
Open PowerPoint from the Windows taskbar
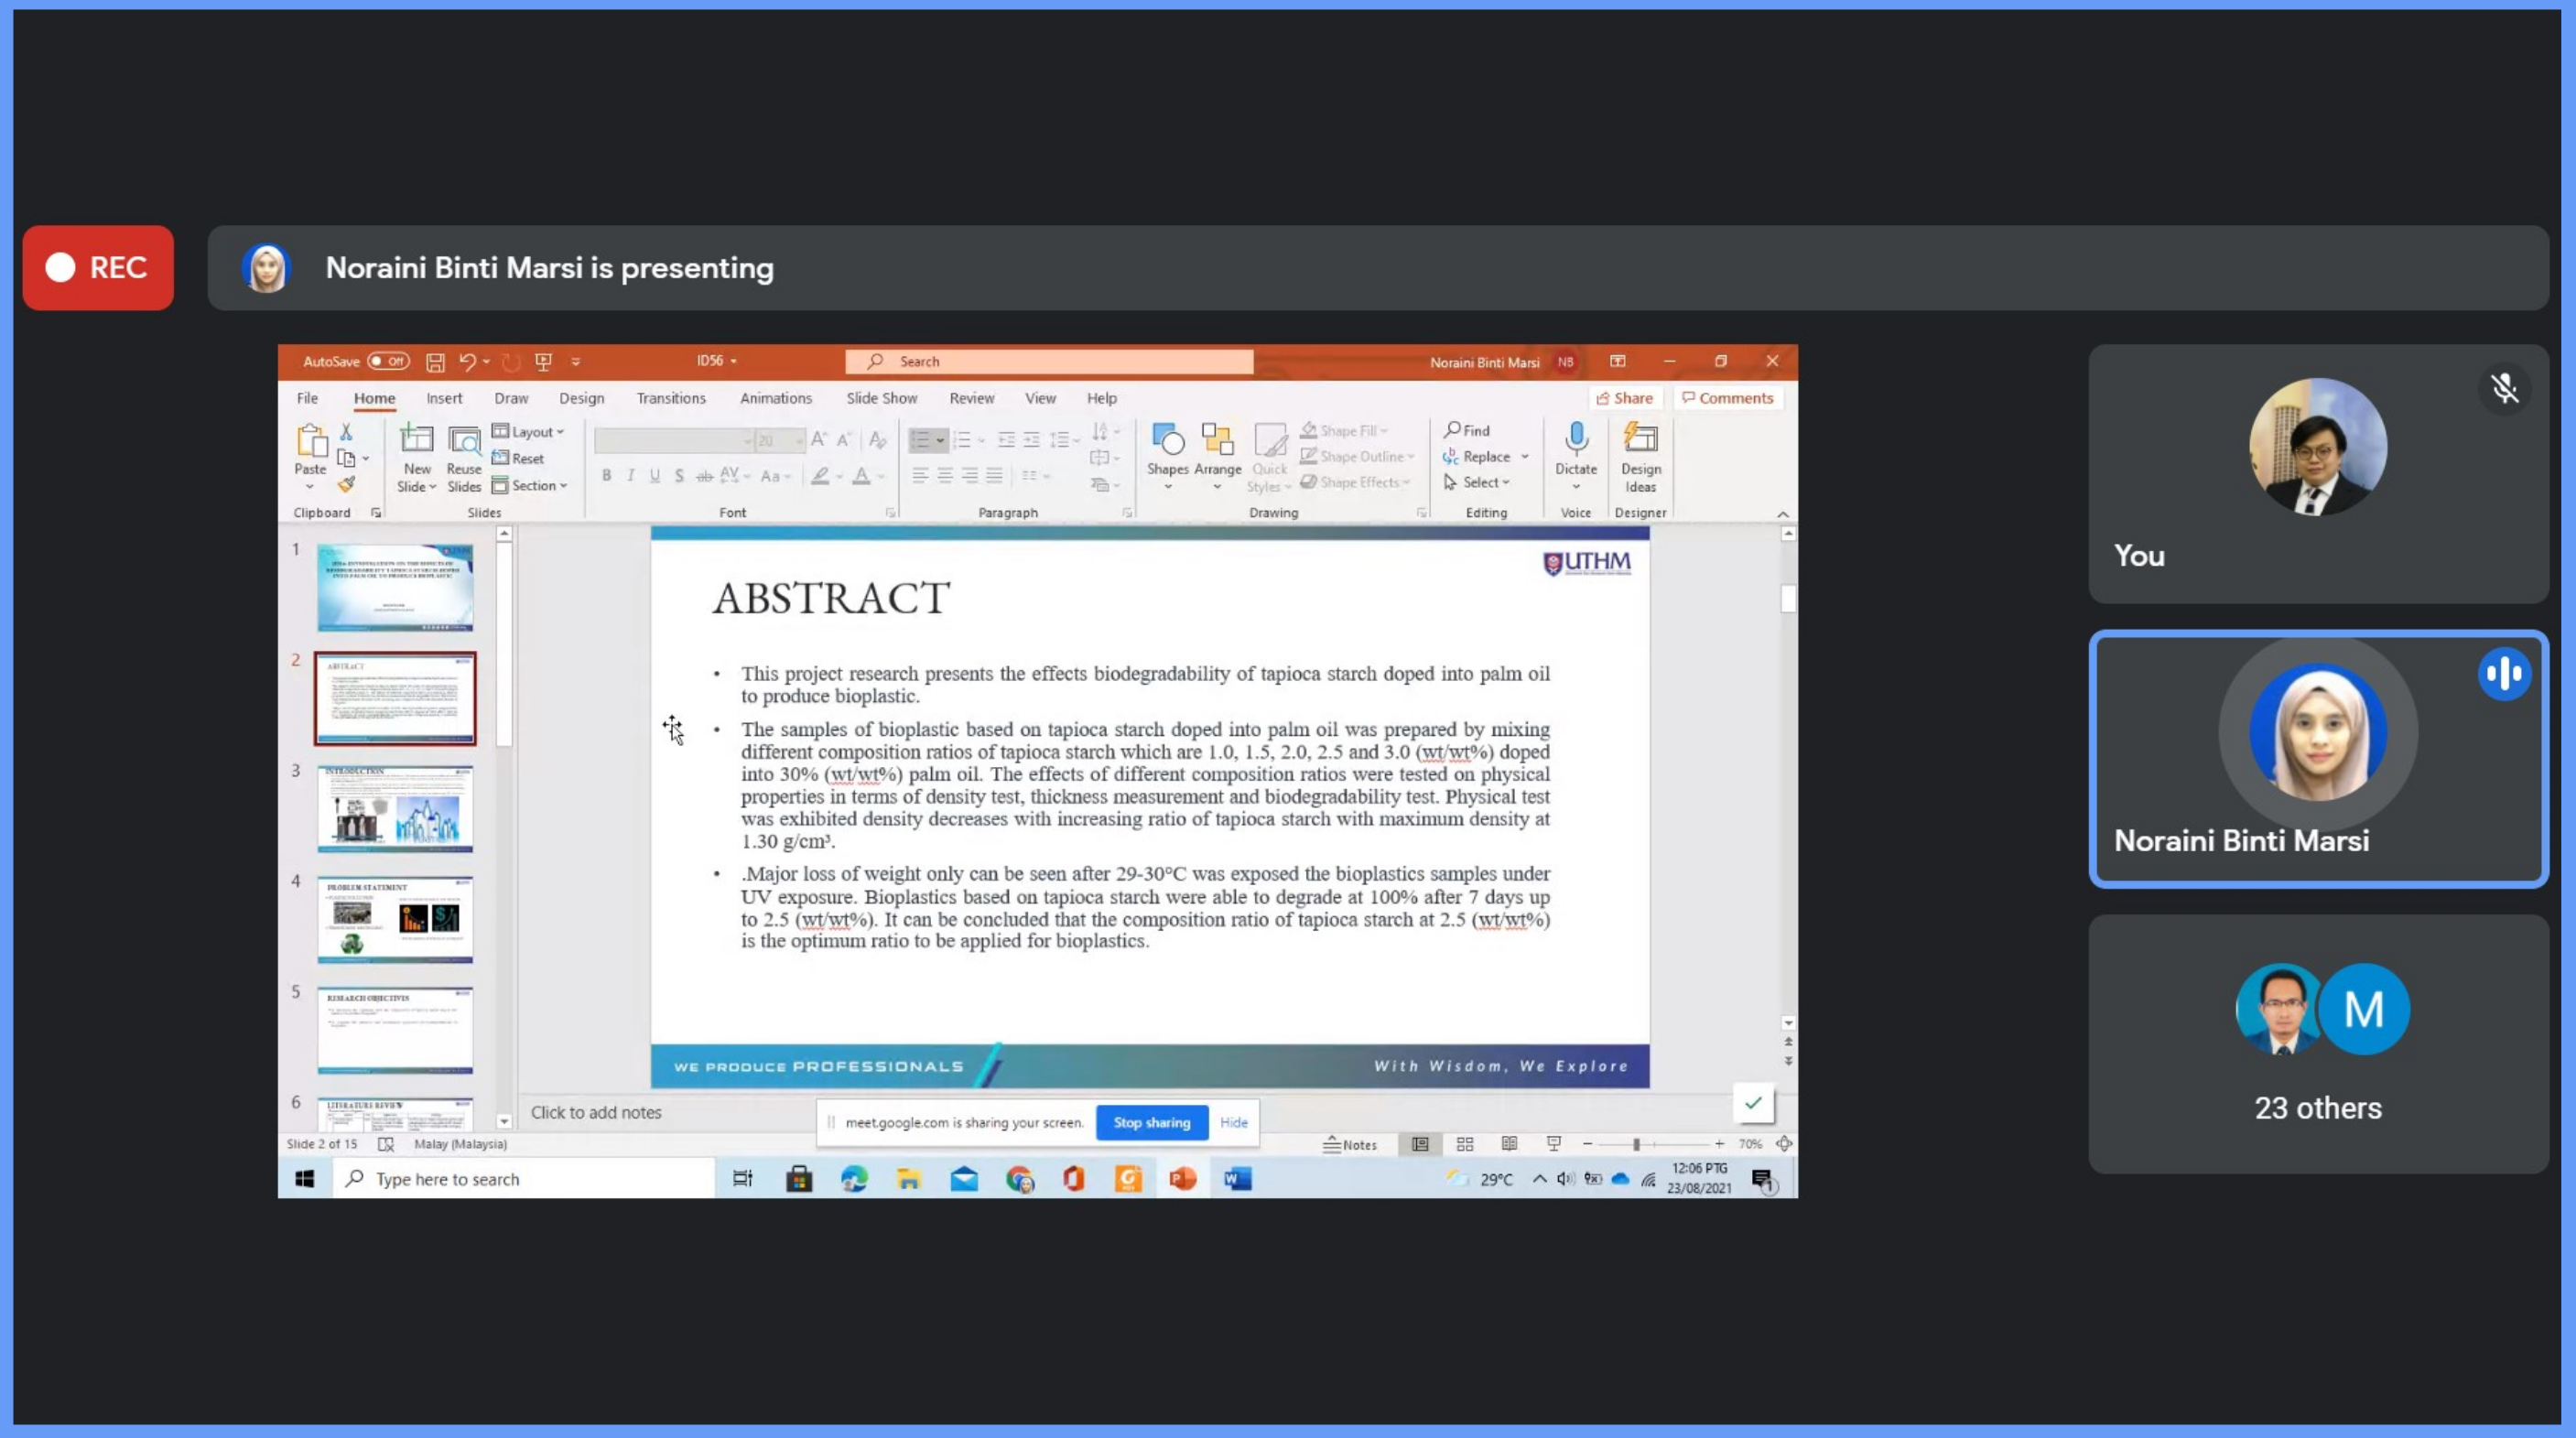pos(1183,1179)
